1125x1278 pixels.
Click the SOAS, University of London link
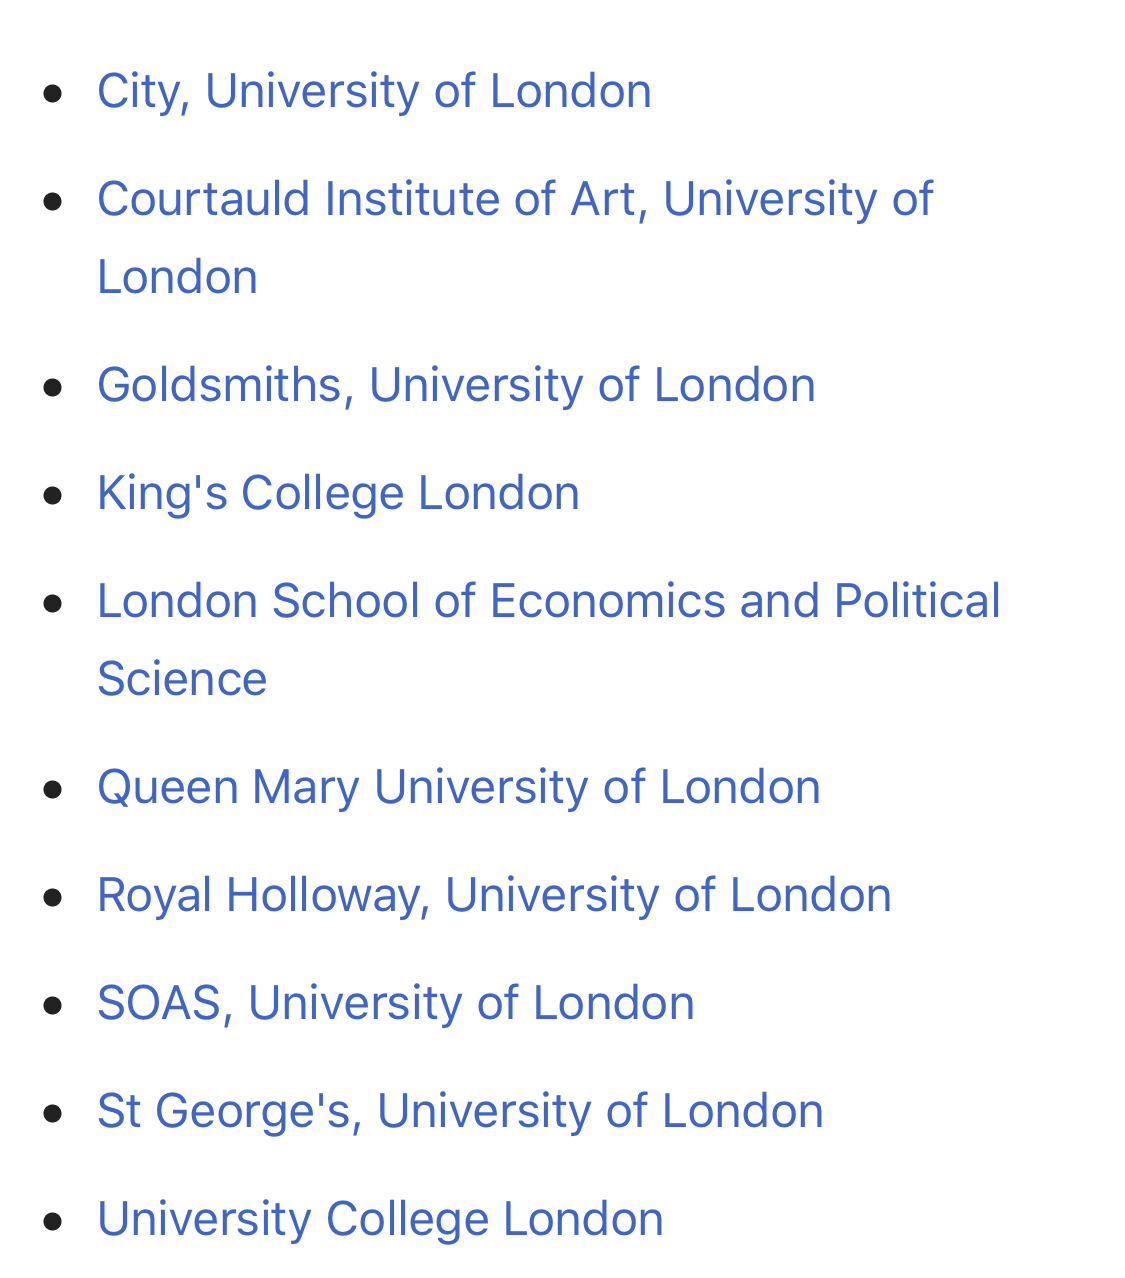[x=395, y=1003]
